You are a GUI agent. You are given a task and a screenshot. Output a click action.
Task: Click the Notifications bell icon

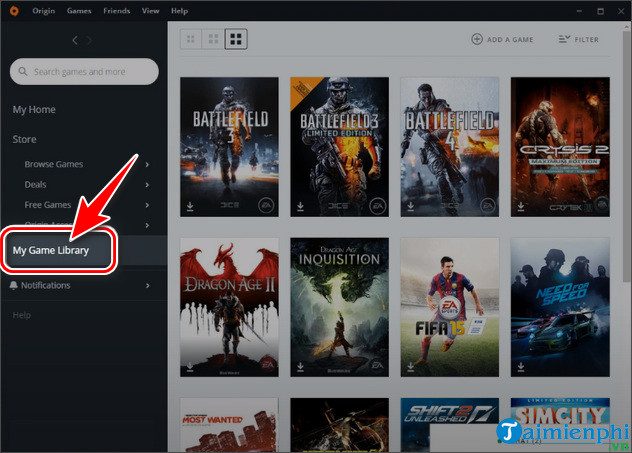[13, 285]
